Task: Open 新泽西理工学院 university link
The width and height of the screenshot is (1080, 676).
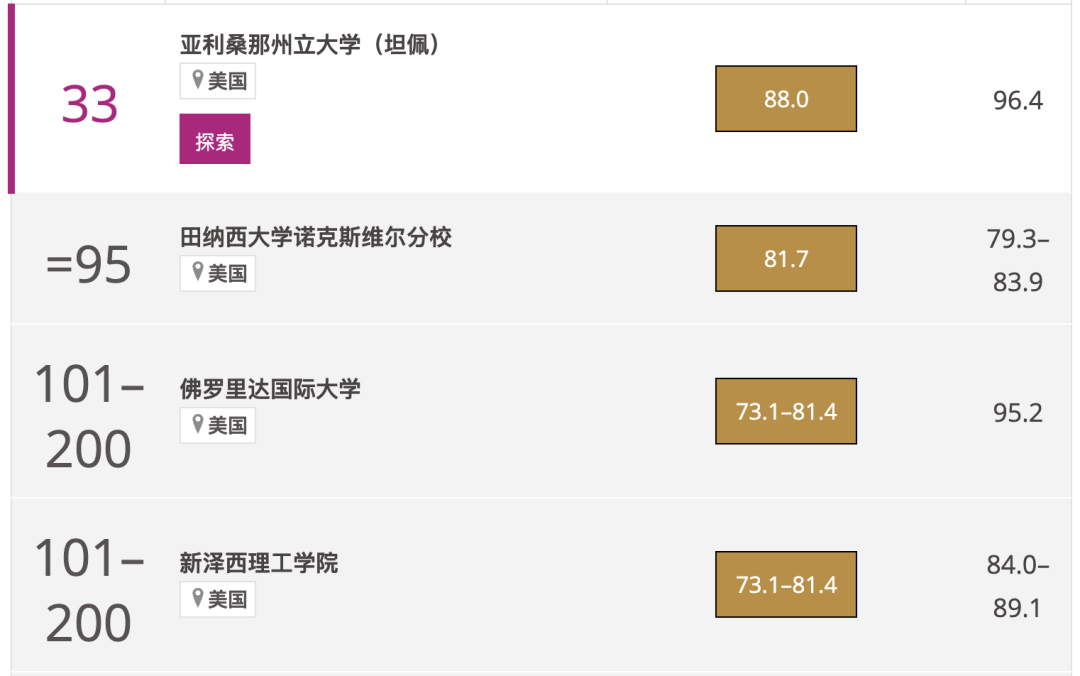Action: click(x=259, y=563)
